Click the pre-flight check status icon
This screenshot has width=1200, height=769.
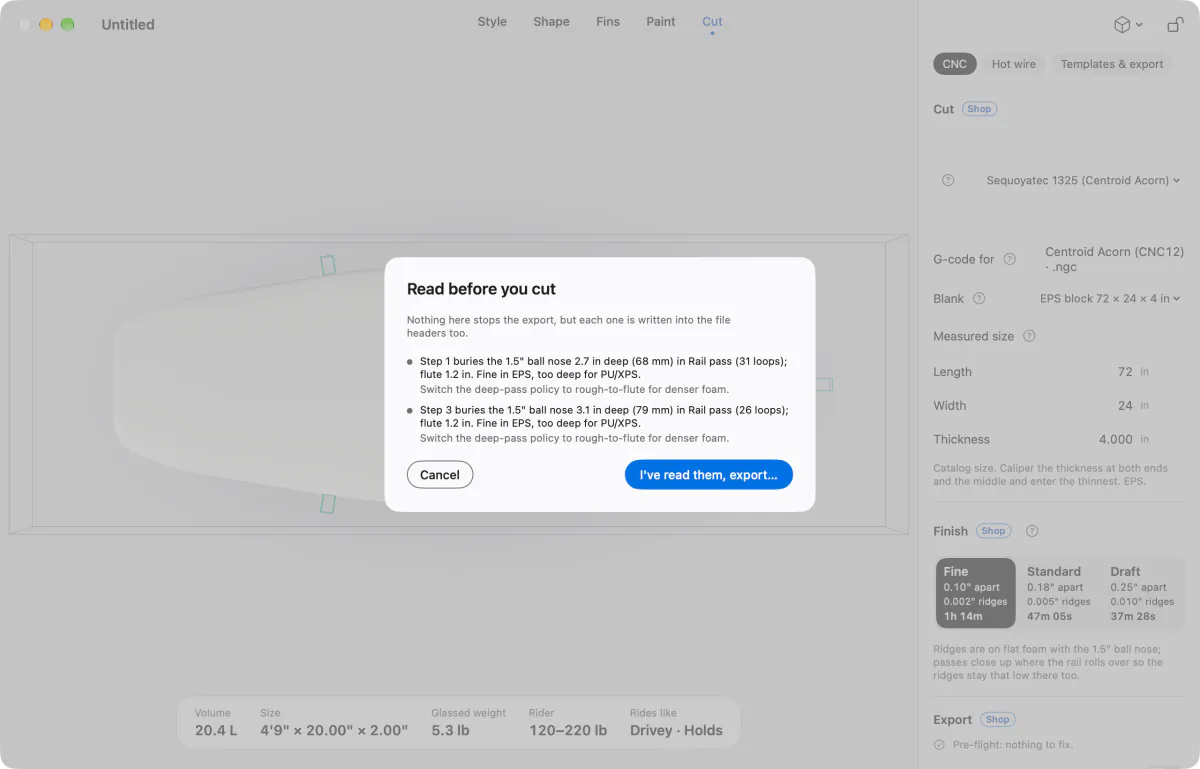point(939,745)
